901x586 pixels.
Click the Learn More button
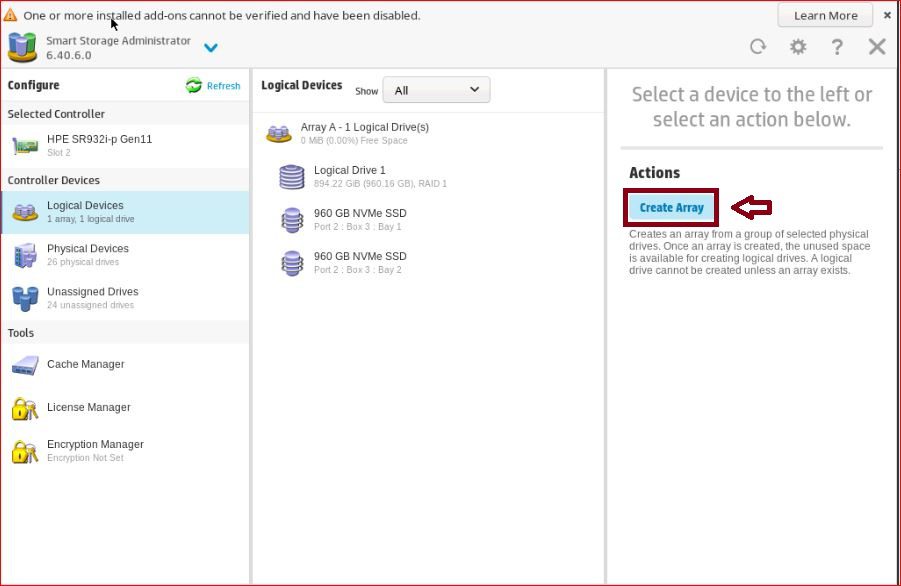tap(825, 15)
